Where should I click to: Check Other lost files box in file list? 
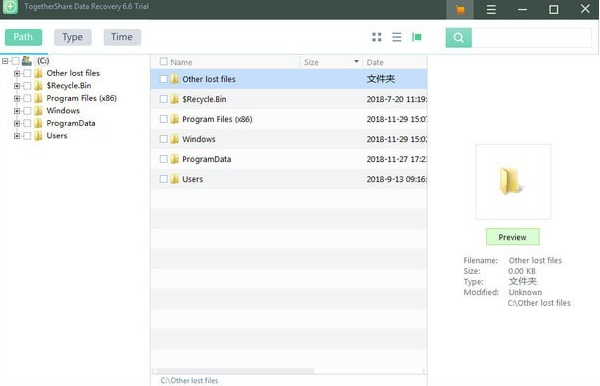163,79
